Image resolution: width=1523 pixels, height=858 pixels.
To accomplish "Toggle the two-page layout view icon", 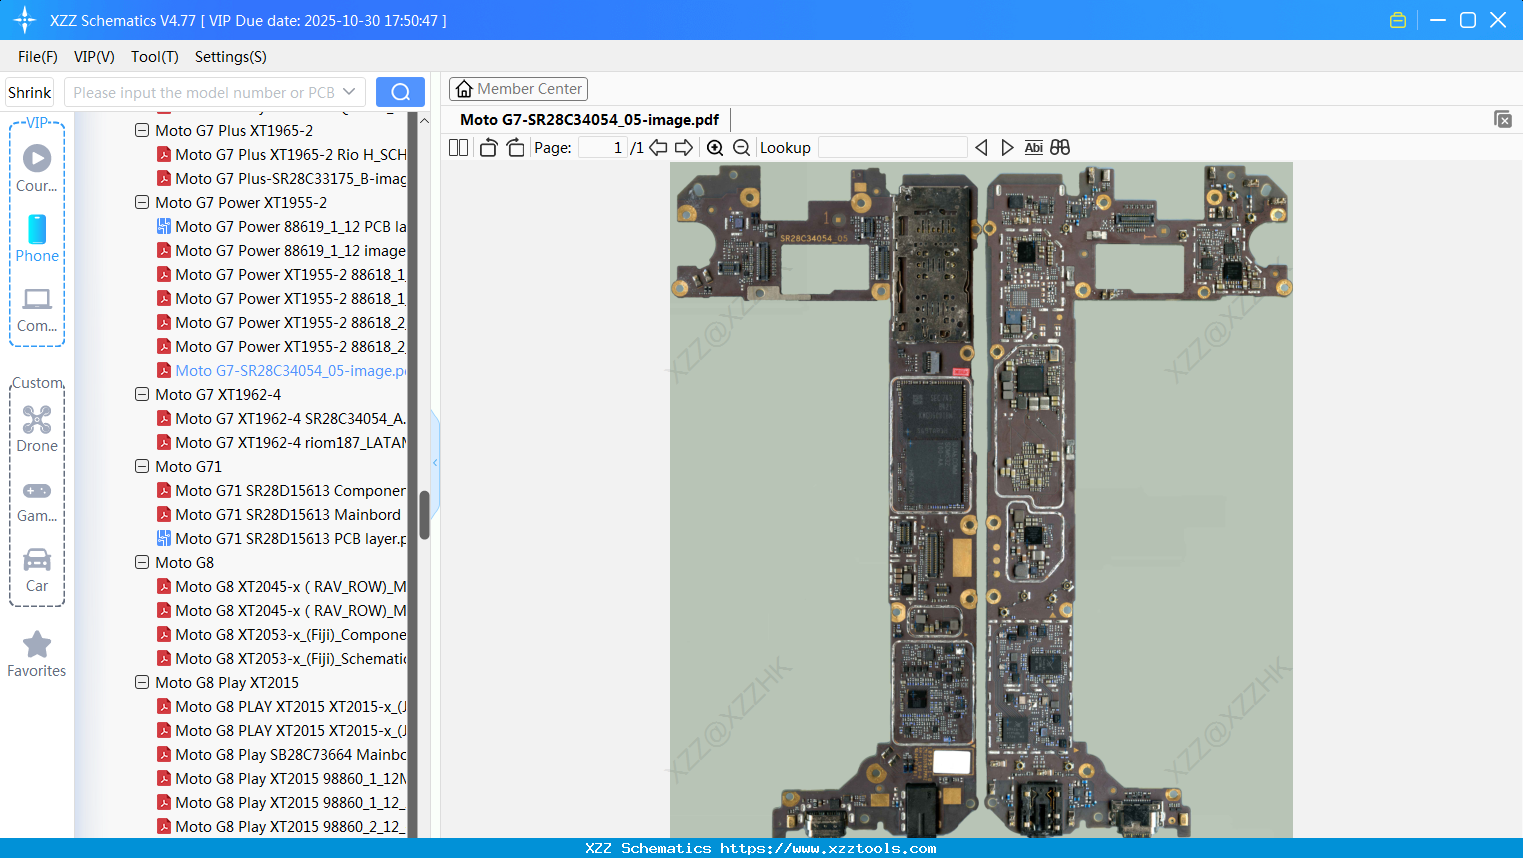I will pos(458,148).
